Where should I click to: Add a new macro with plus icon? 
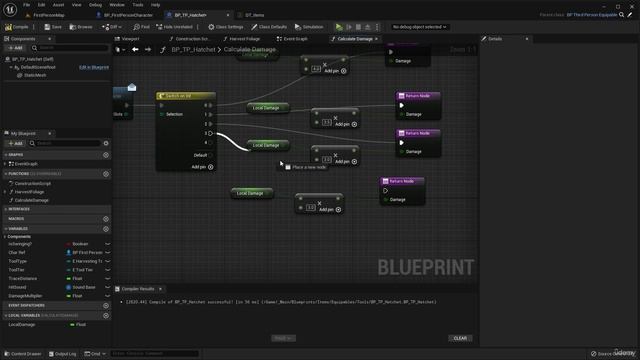coord(106,219)
